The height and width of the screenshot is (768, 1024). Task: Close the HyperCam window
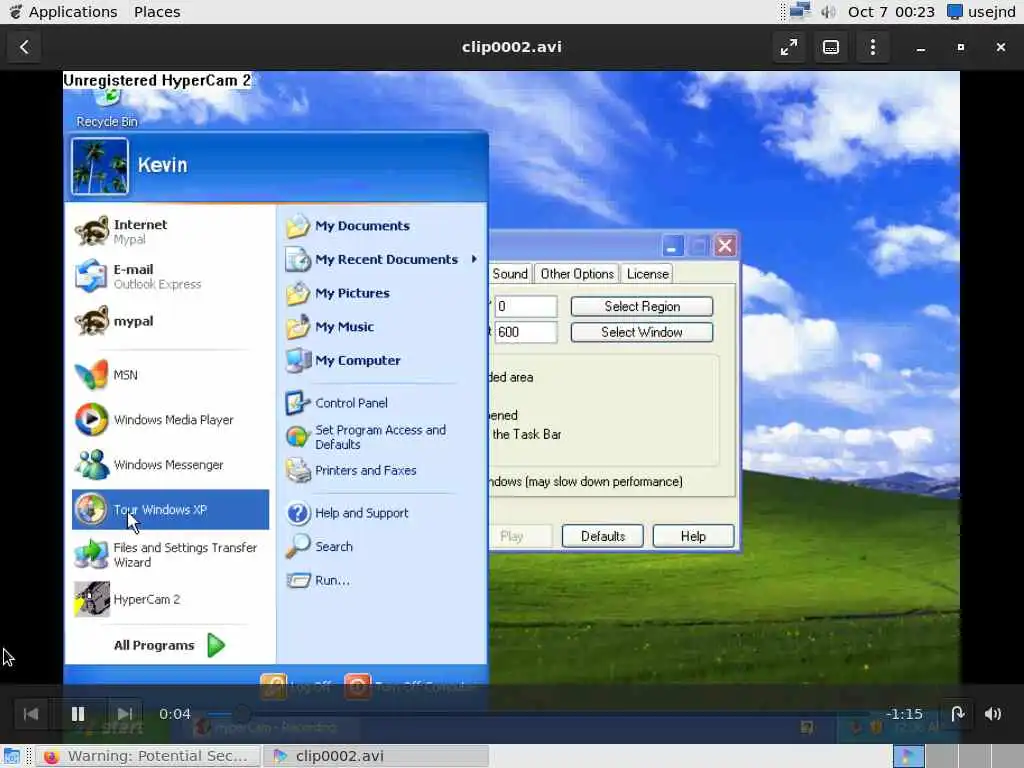click(x=725, y=246)
